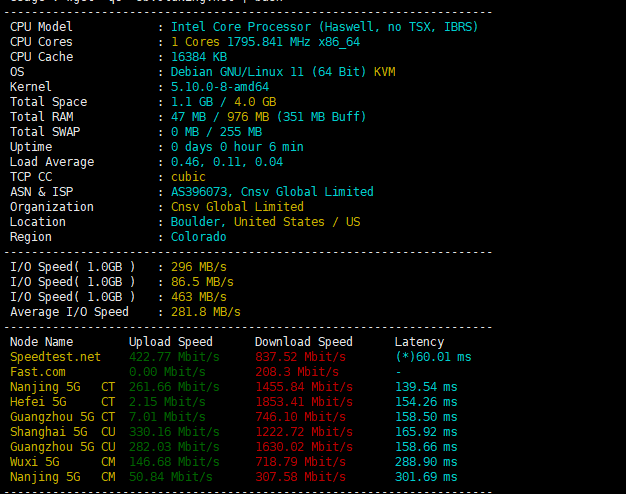Click the latency value 158.50 ms
This screenshot has height=494, width=626.
[426, 417]
